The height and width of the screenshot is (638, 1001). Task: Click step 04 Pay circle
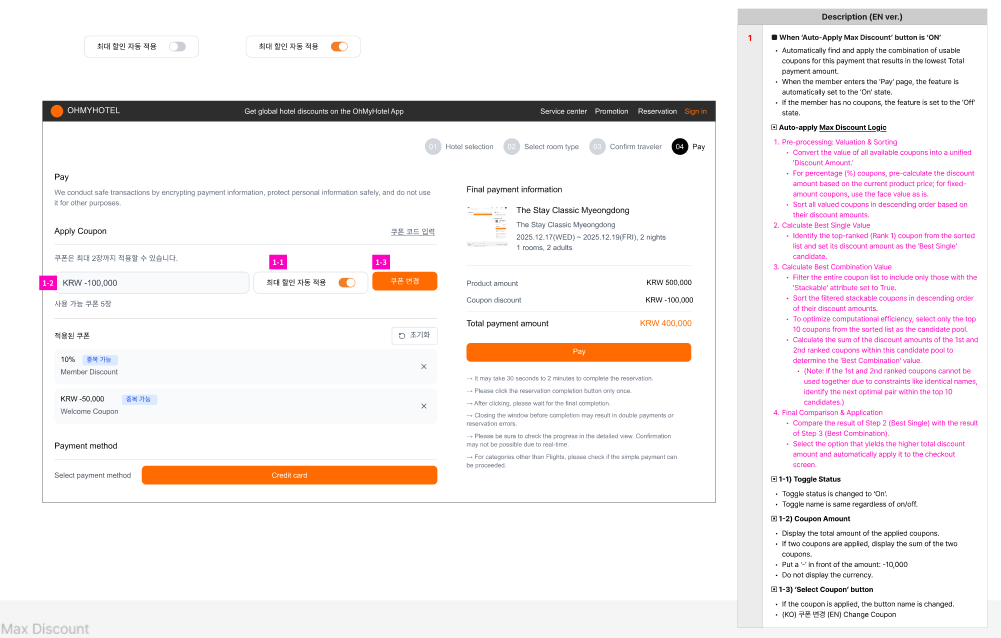click(680, 146)
